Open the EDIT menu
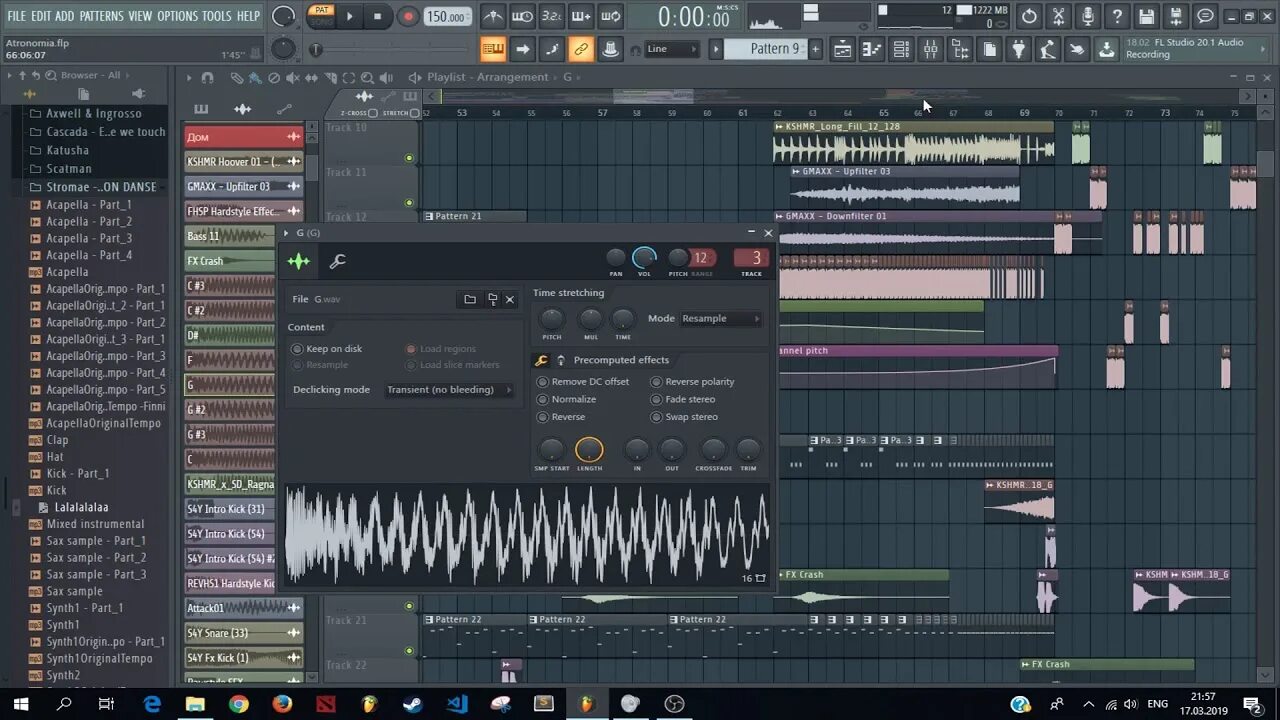 point(41,16)
